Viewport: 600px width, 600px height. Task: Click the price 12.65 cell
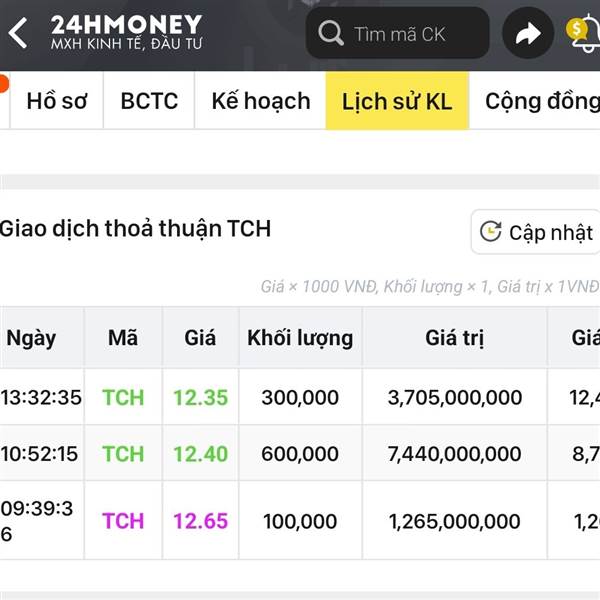(200, 521)
